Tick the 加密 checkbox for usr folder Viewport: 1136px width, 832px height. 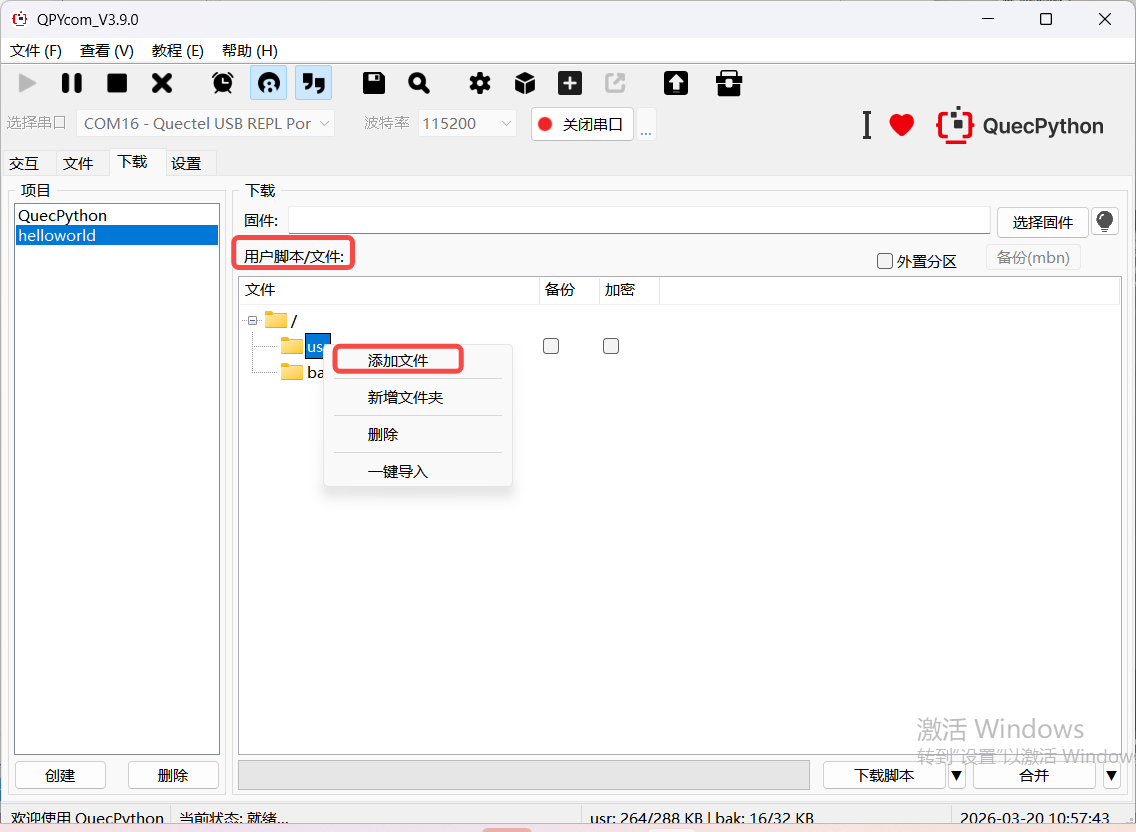611,346
